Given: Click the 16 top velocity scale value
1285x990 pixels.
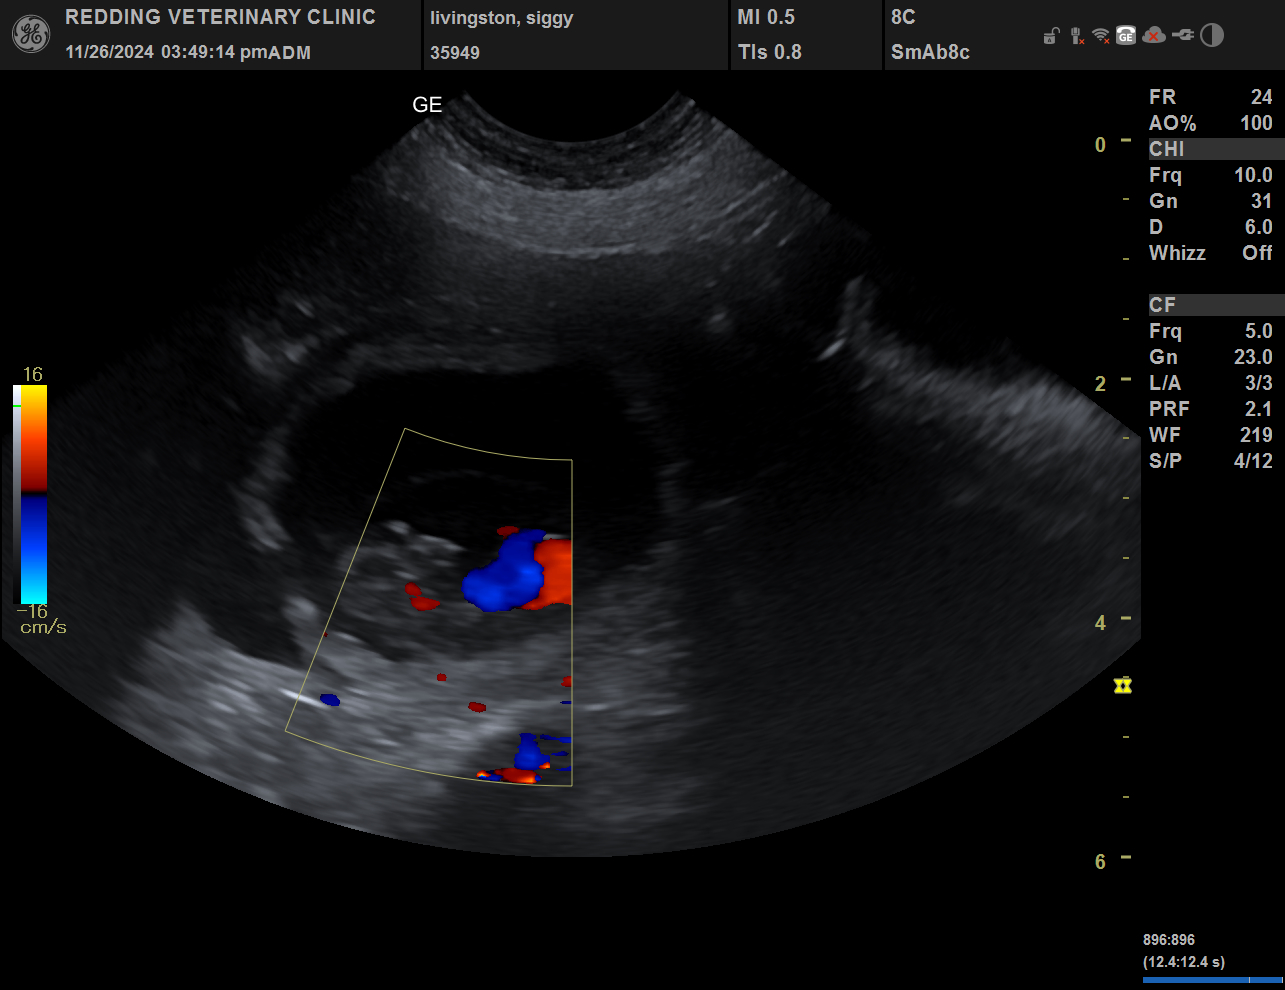Looking at the screenshot, I should point(33,375).
